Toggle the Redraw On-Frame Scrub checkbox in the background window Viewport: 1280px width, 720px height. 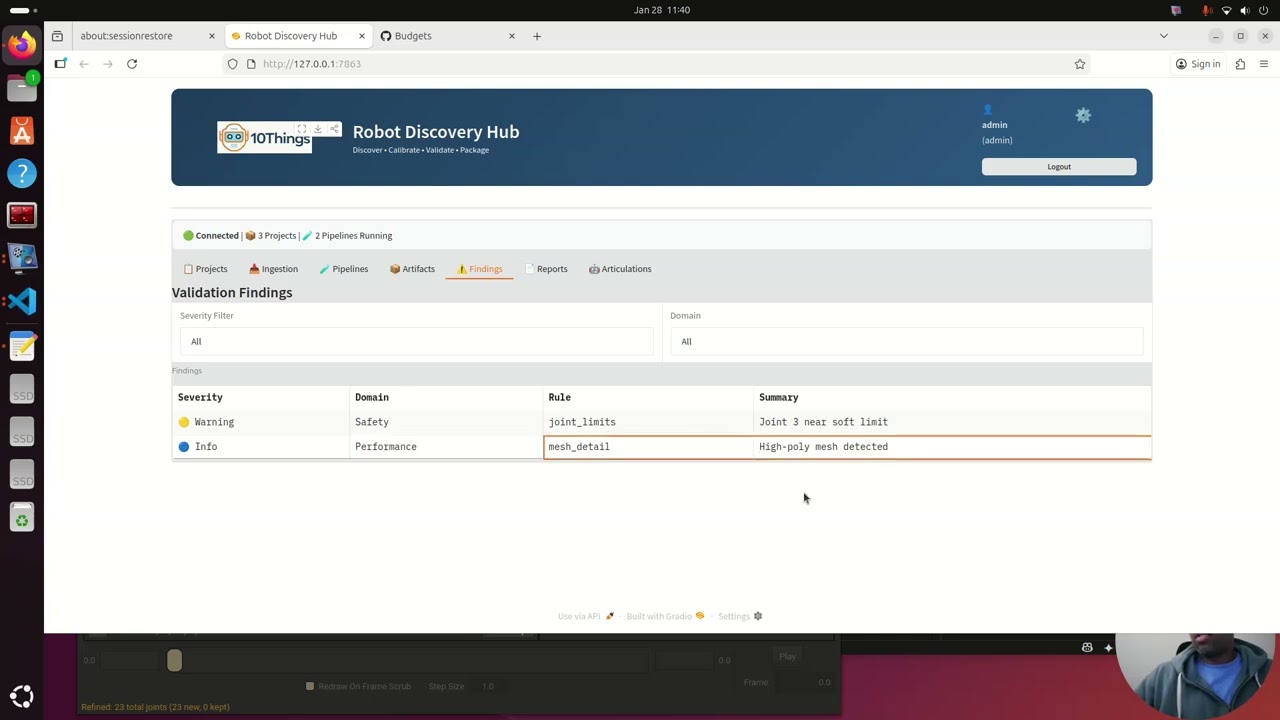310,686
